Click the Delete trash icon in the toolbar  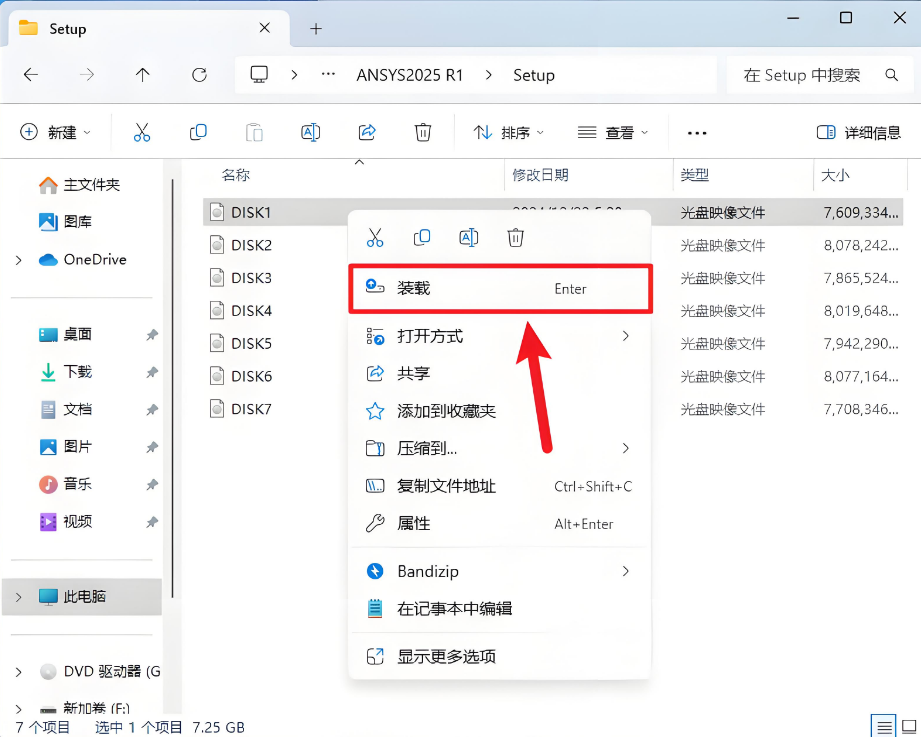tap(423, 132)
